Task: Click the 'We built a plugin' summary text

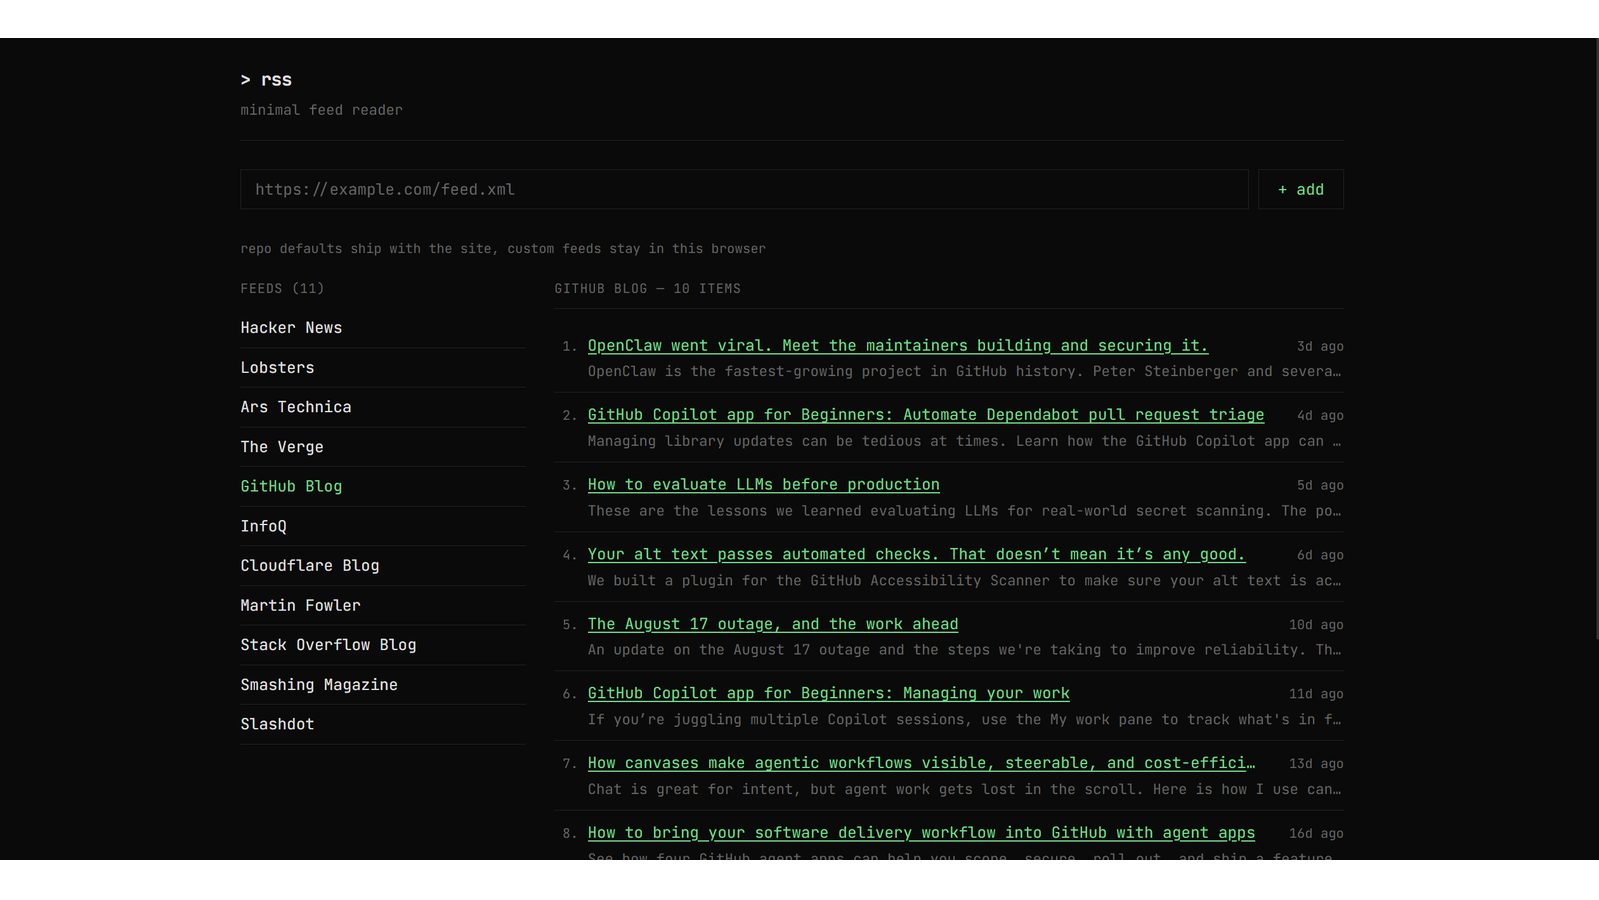Action: tap(965, 581)
